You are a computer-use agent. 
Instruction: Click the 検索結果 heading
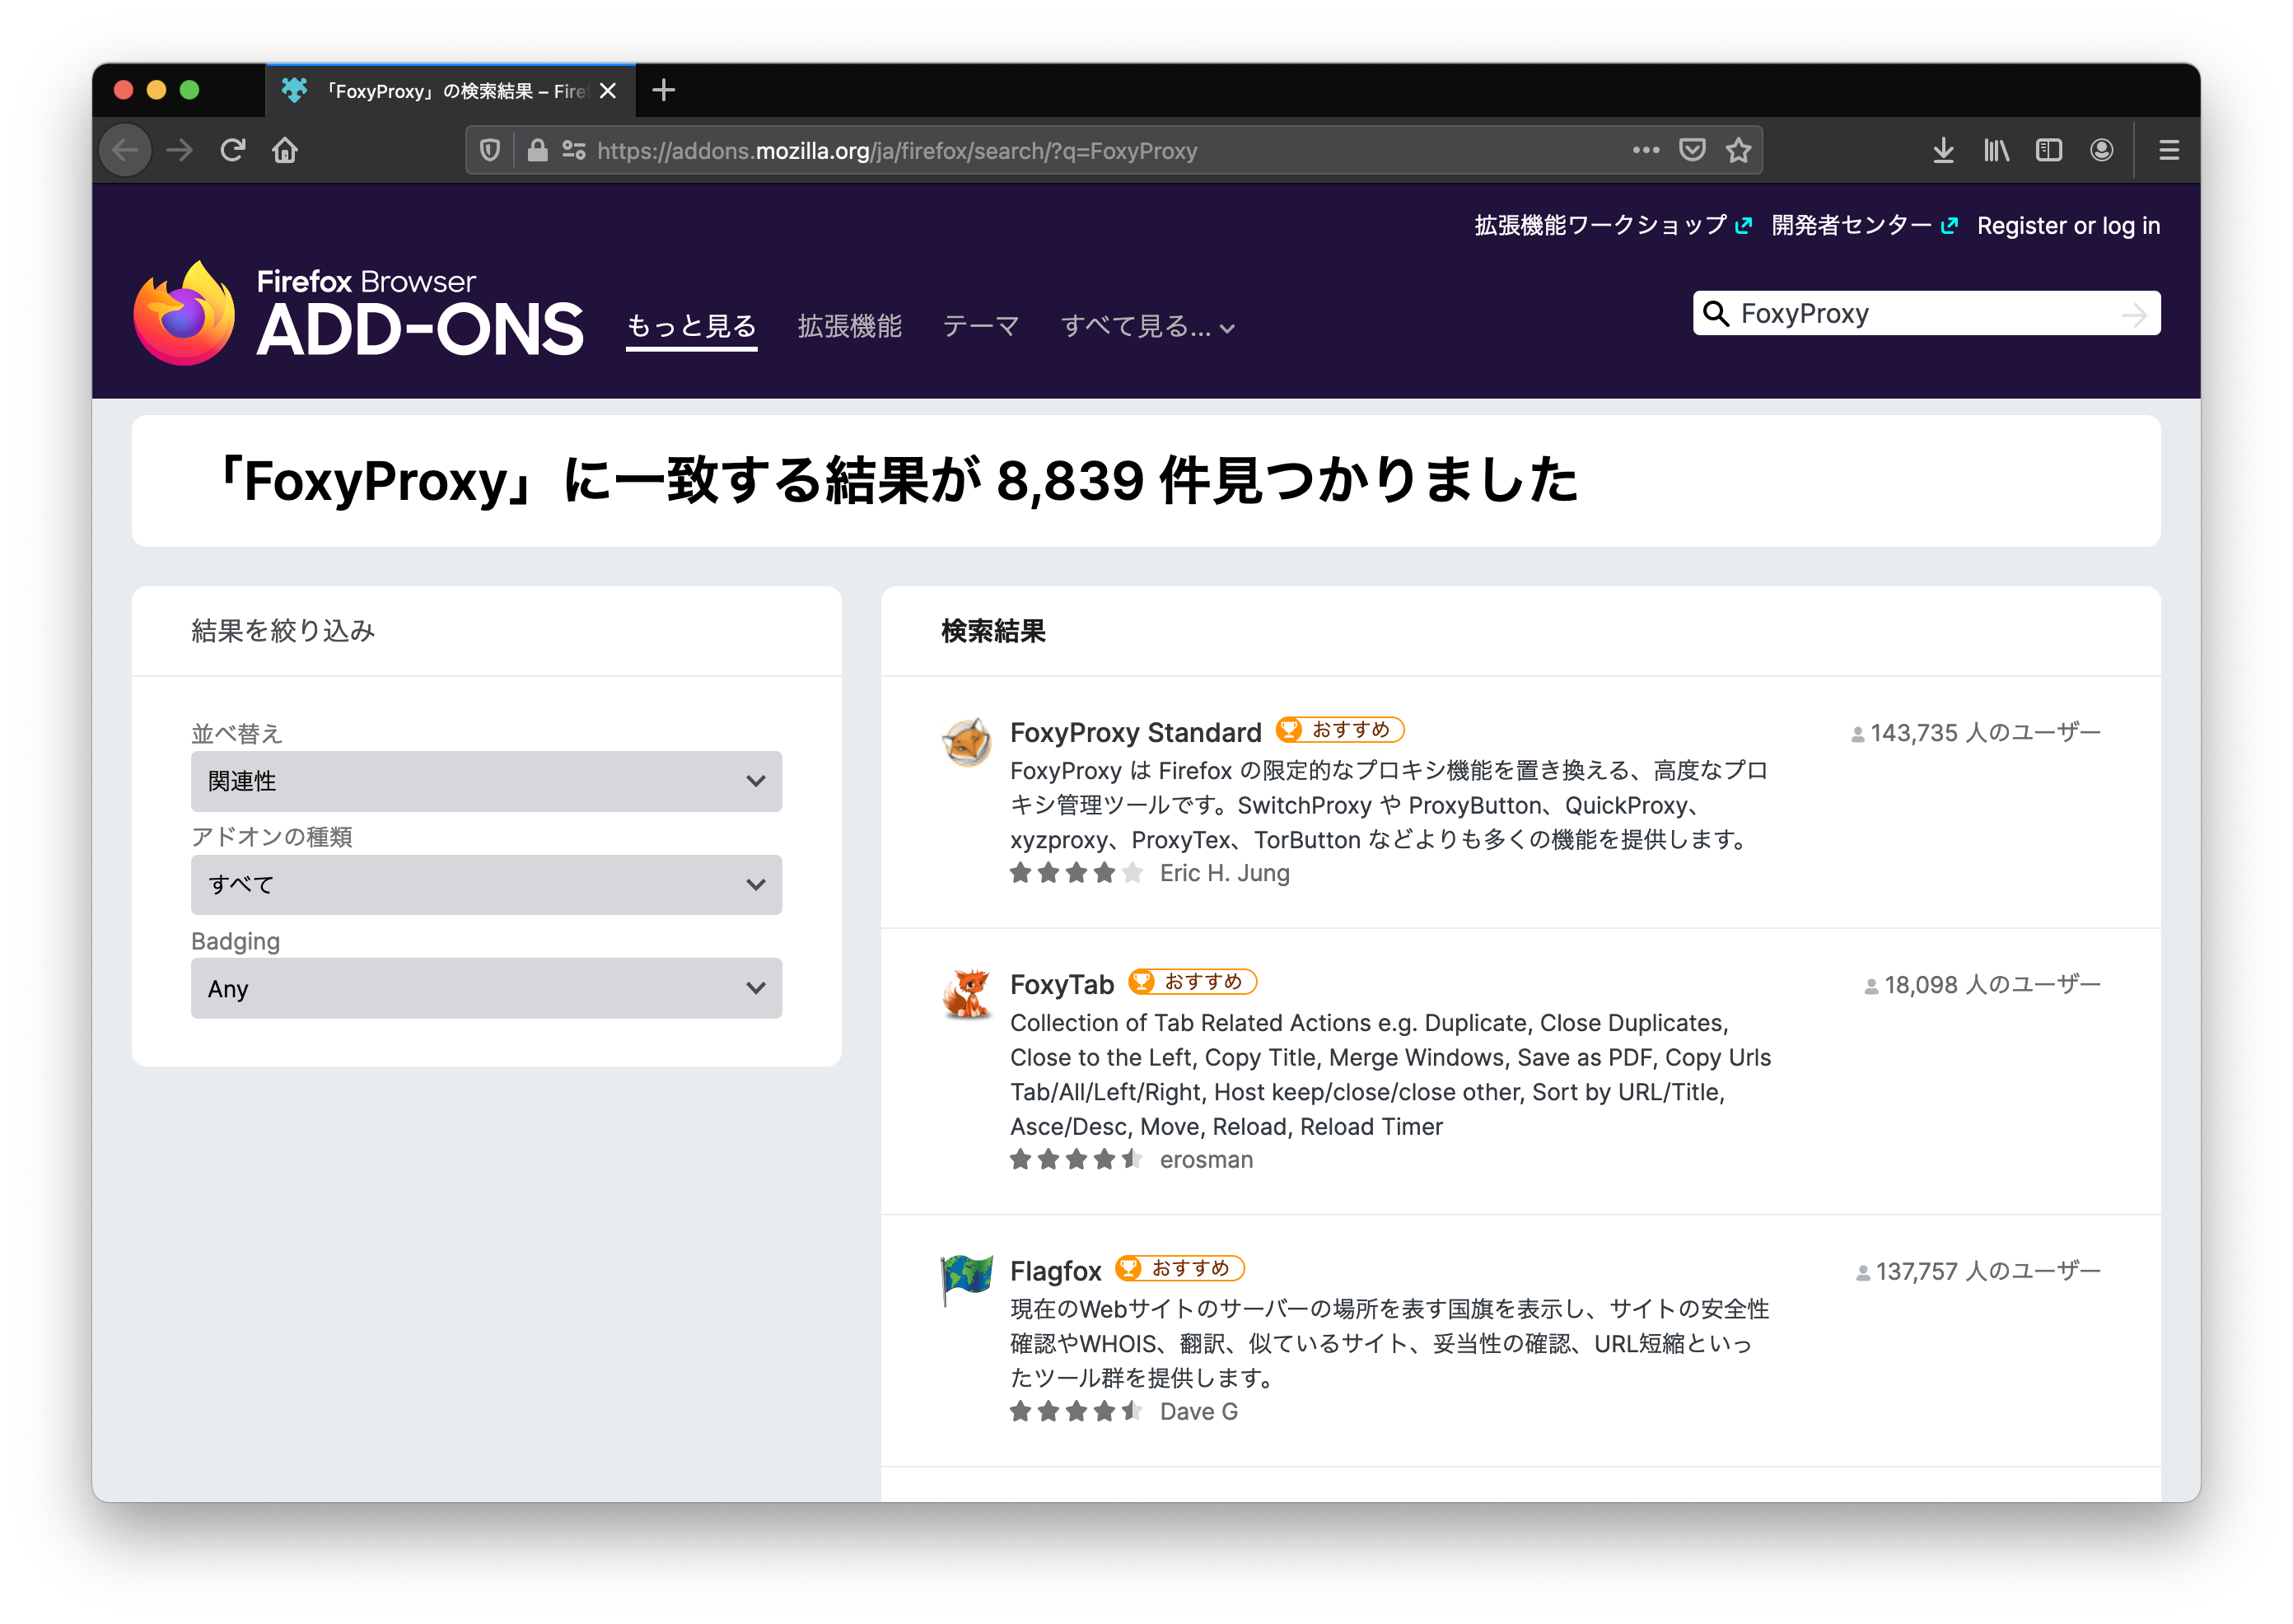(993, 631)
